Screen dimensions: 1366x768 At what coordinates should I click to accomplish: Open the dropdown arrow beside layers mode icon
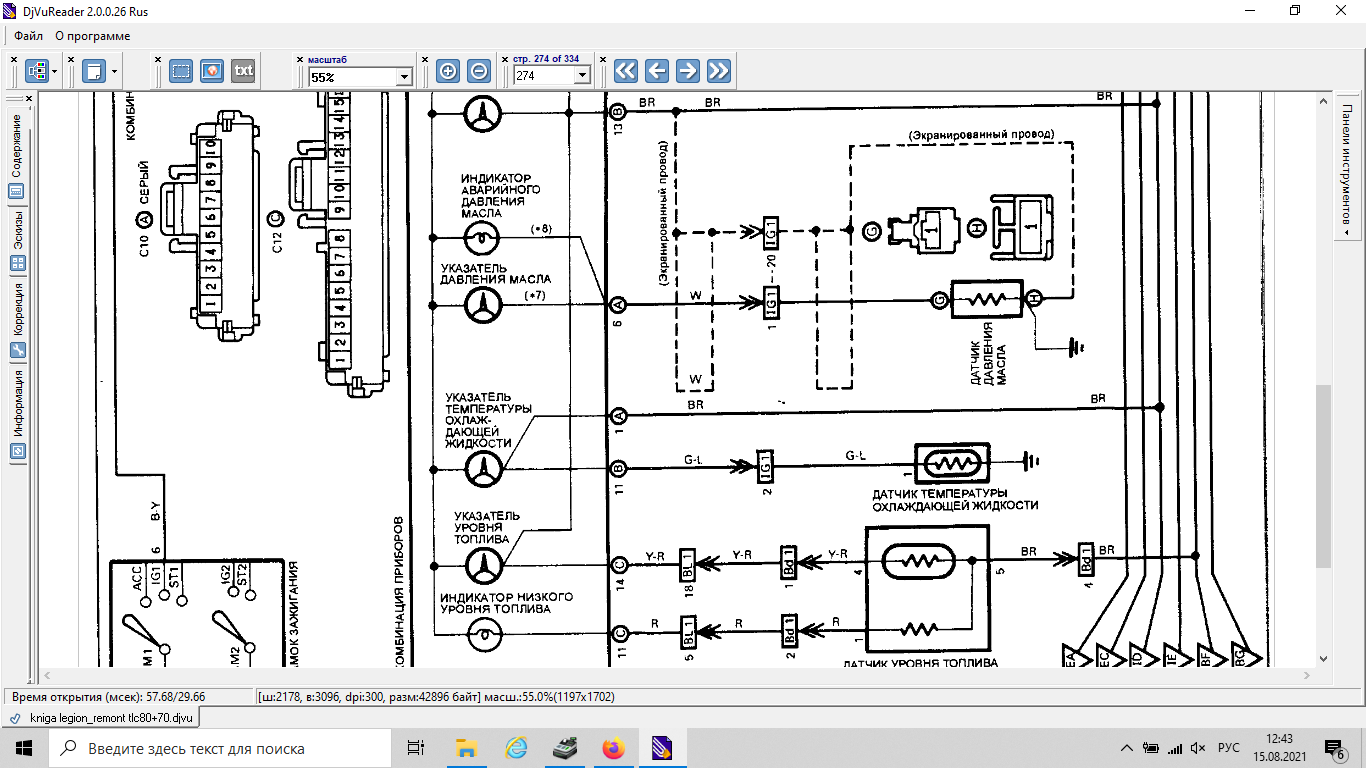tap(55, 71)
